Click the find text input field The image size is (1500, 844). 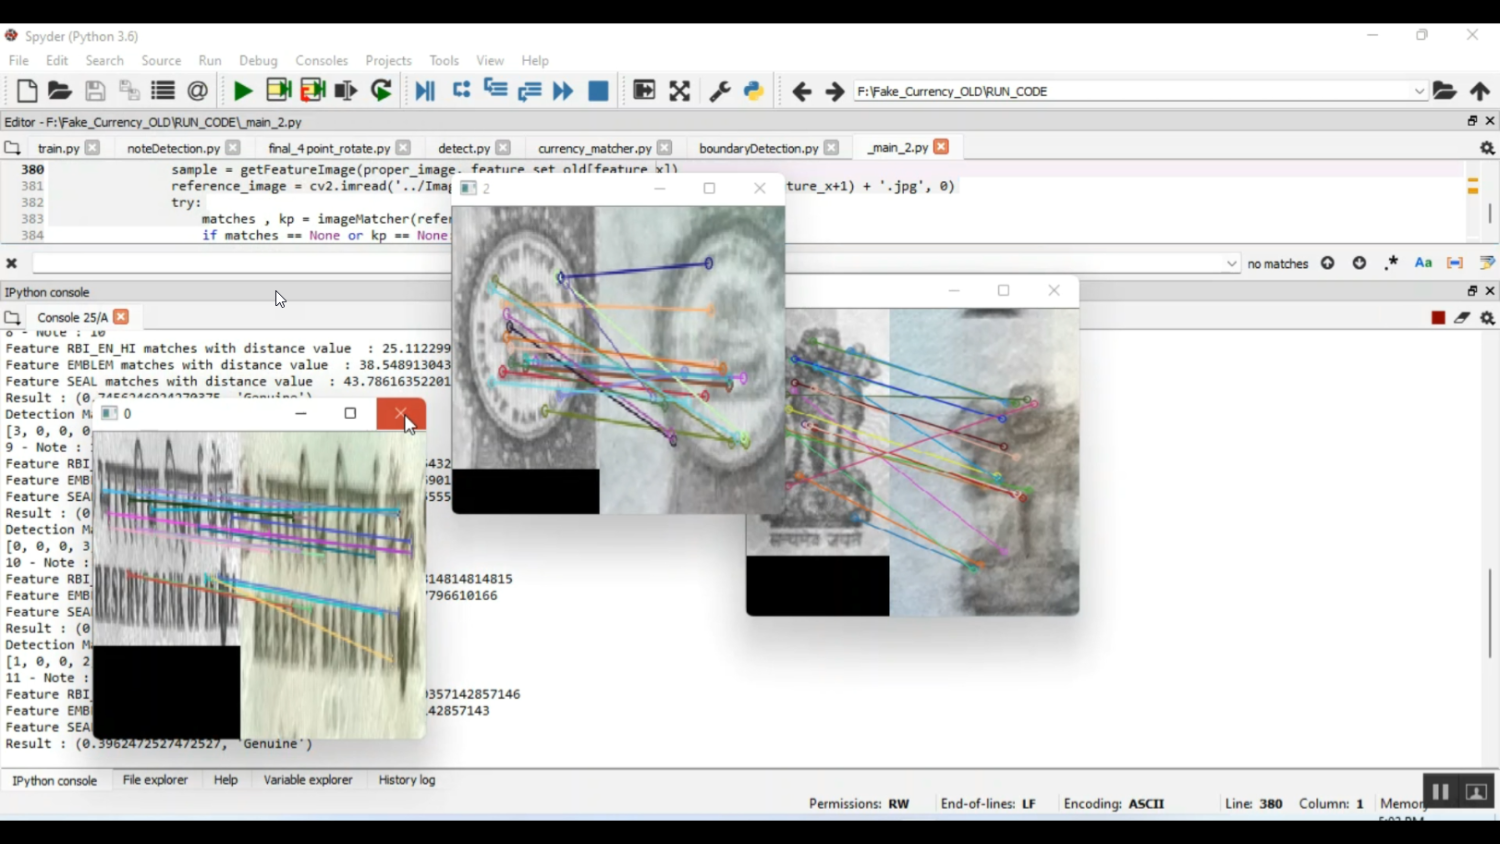[x=240, y=264]
